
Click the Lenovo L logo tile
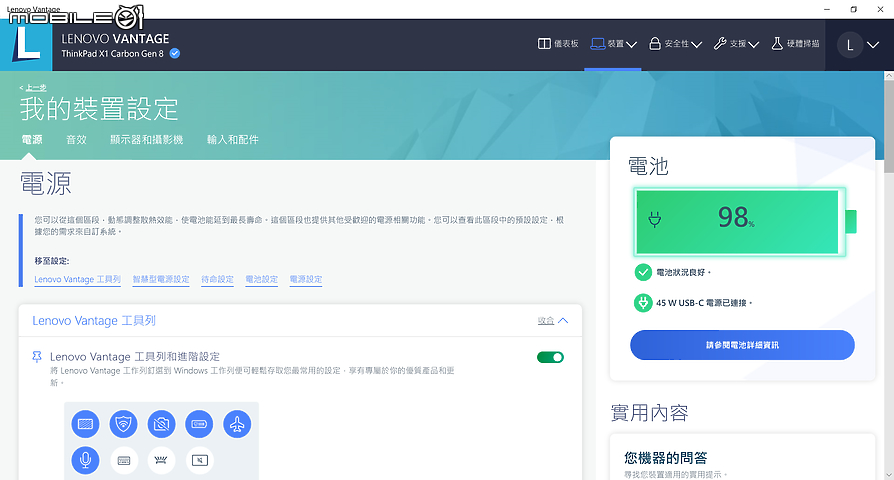pos(26,45)
